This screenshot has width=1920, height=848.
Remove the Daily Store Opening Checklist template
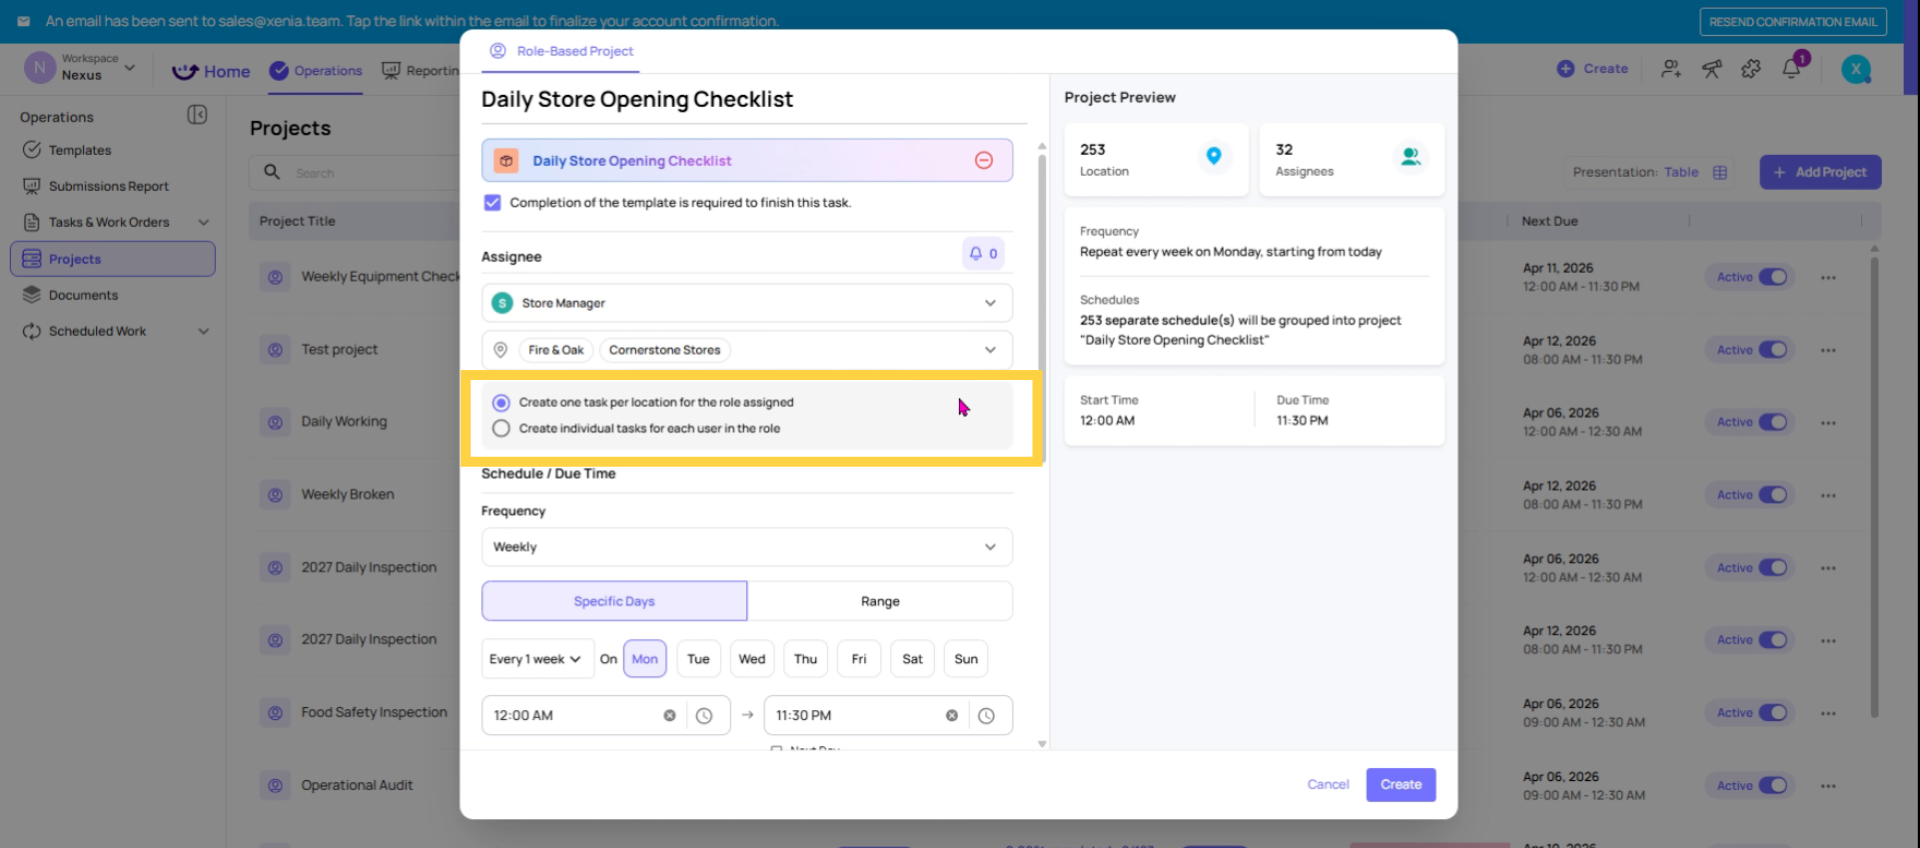(983, 160)
